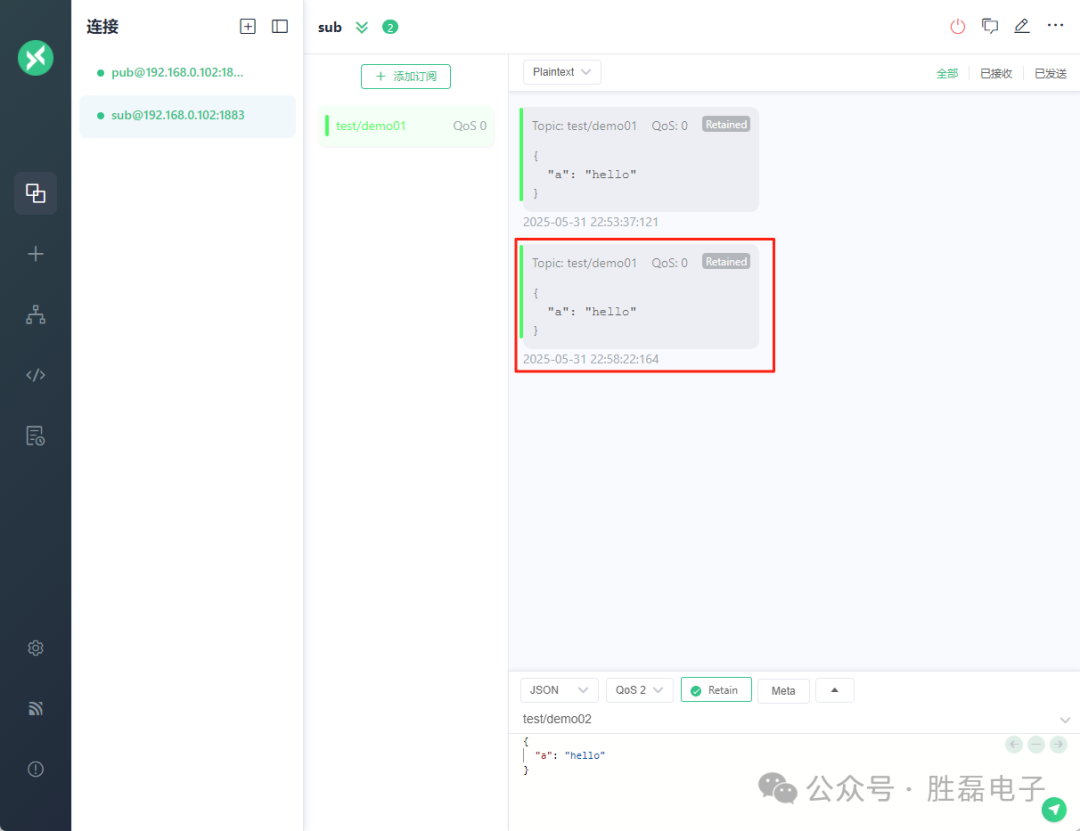Click the timestamp 2025-05-31 22:58:22:164
This screenshot has height=831, width=1080.
[x=590, y=359]
